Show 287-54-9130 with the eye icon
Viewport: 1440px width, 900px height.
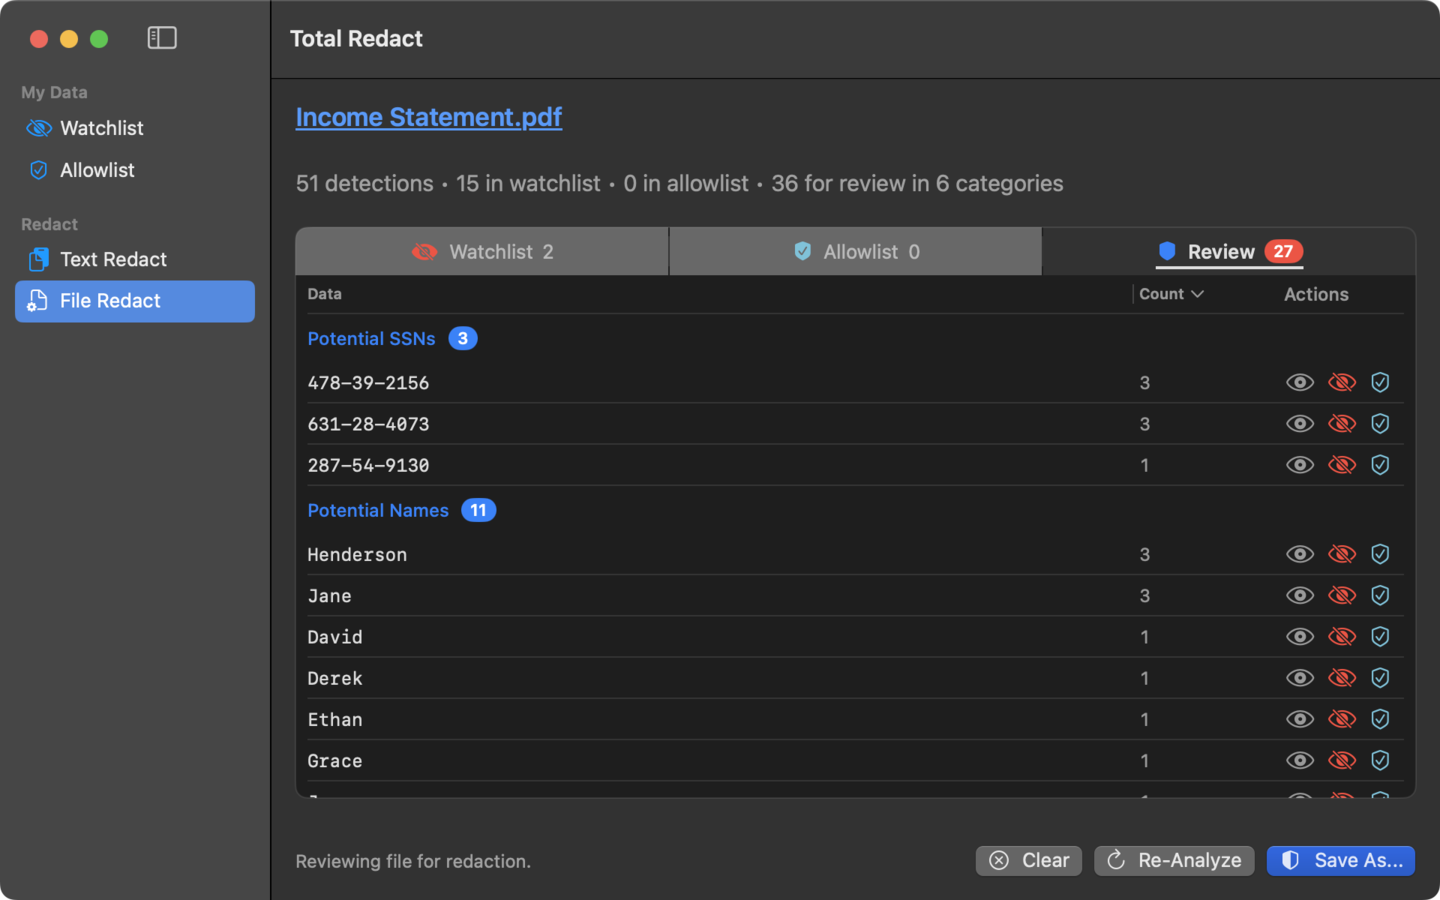click(x=1299, y=465)
